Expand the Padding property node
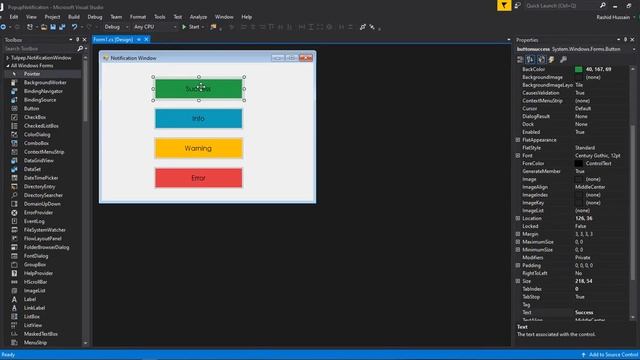This screenshot has height=360, width=640. pos(518,265)
